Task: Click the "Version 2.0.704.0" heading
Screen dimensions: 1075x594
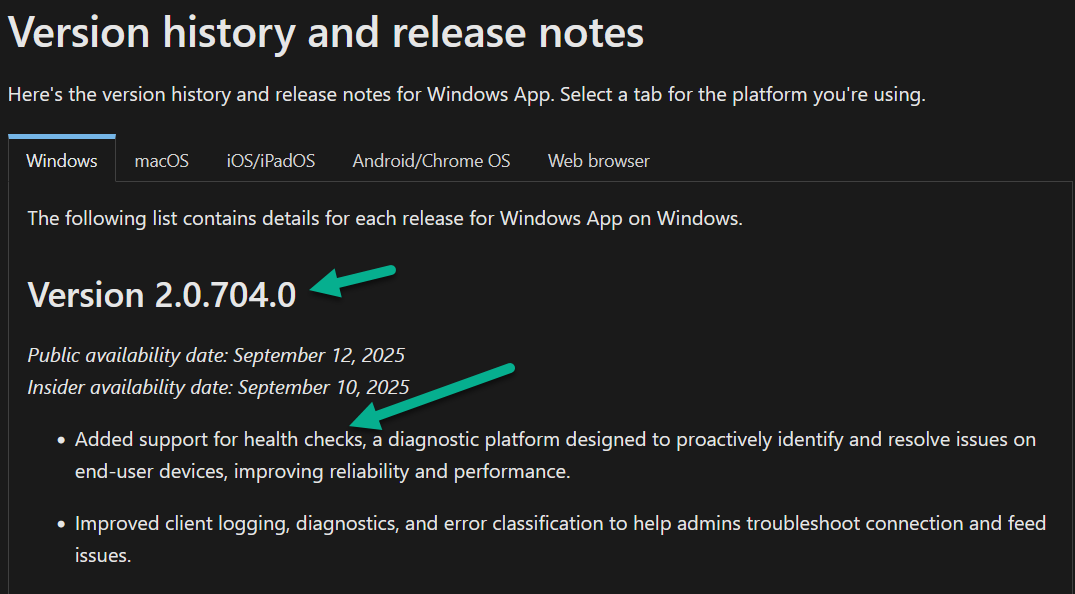Action: (162, 295)
